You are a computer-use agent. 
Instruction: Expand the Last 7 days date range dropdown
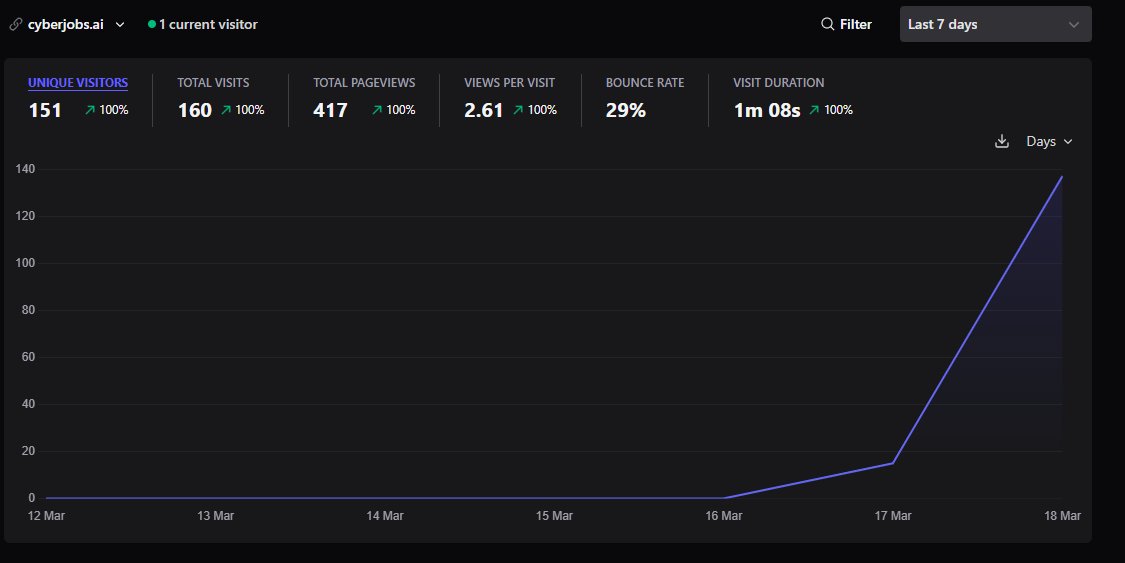[x=996, y=24]
